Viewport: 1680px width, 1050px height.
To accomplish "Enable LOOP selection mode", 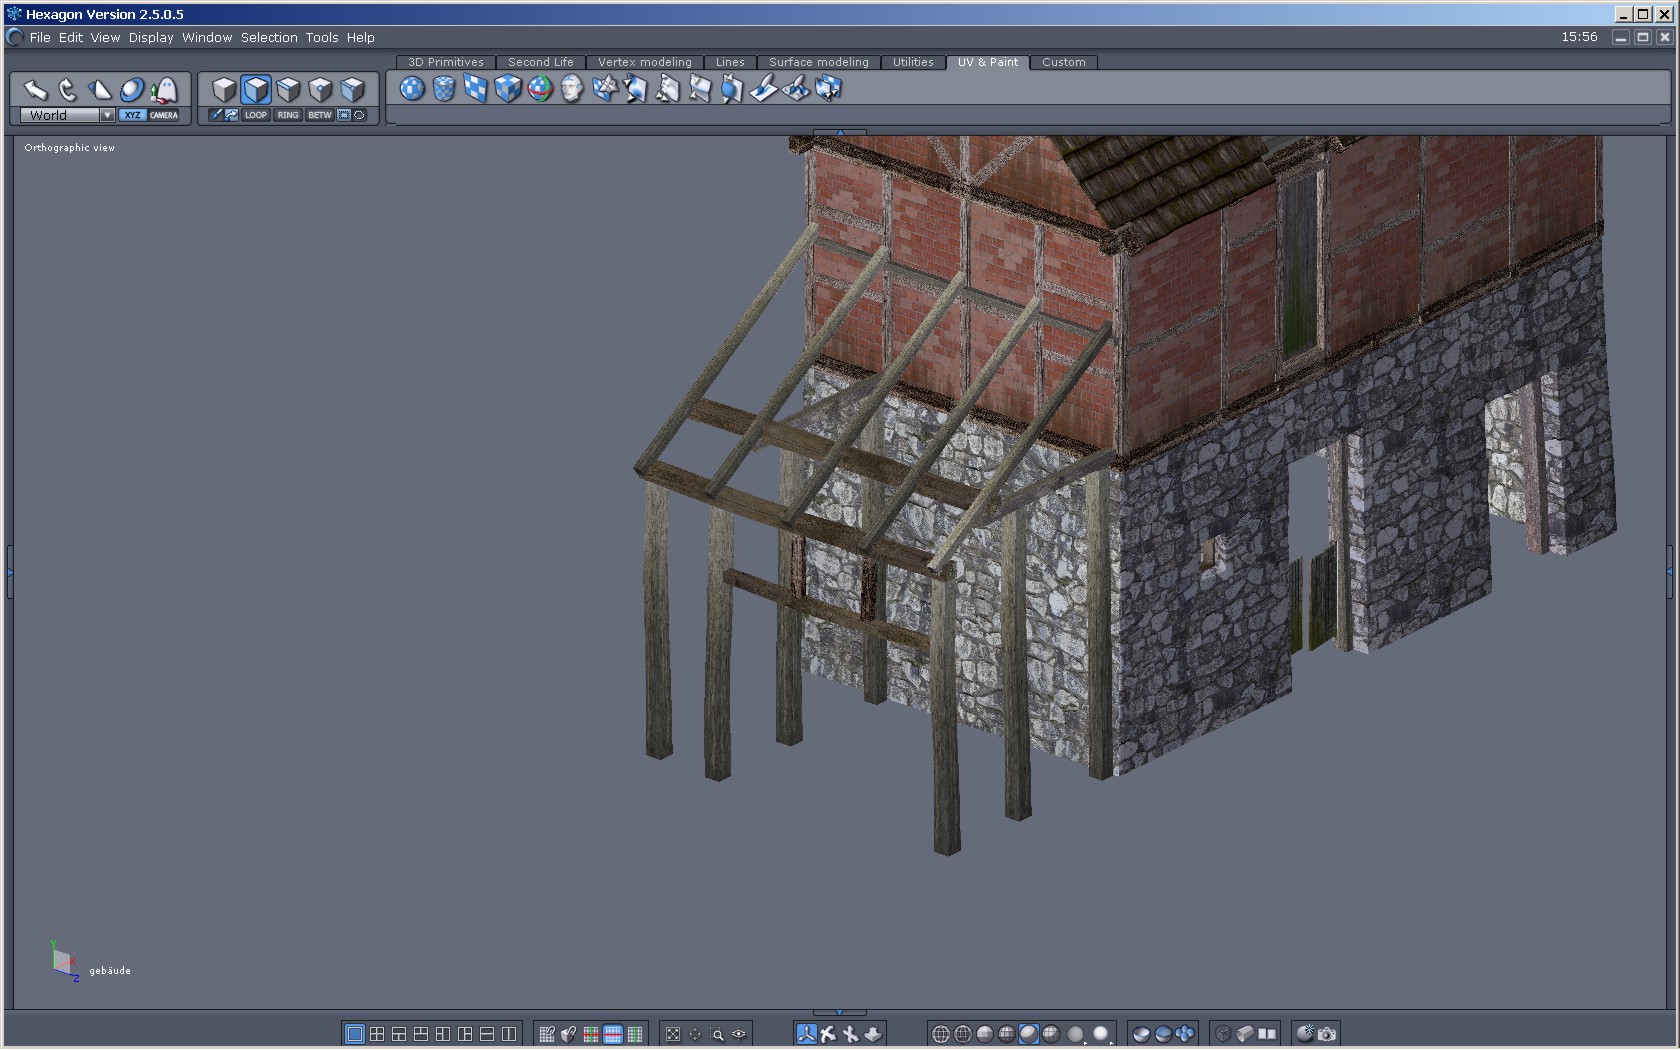I will 256,115.
